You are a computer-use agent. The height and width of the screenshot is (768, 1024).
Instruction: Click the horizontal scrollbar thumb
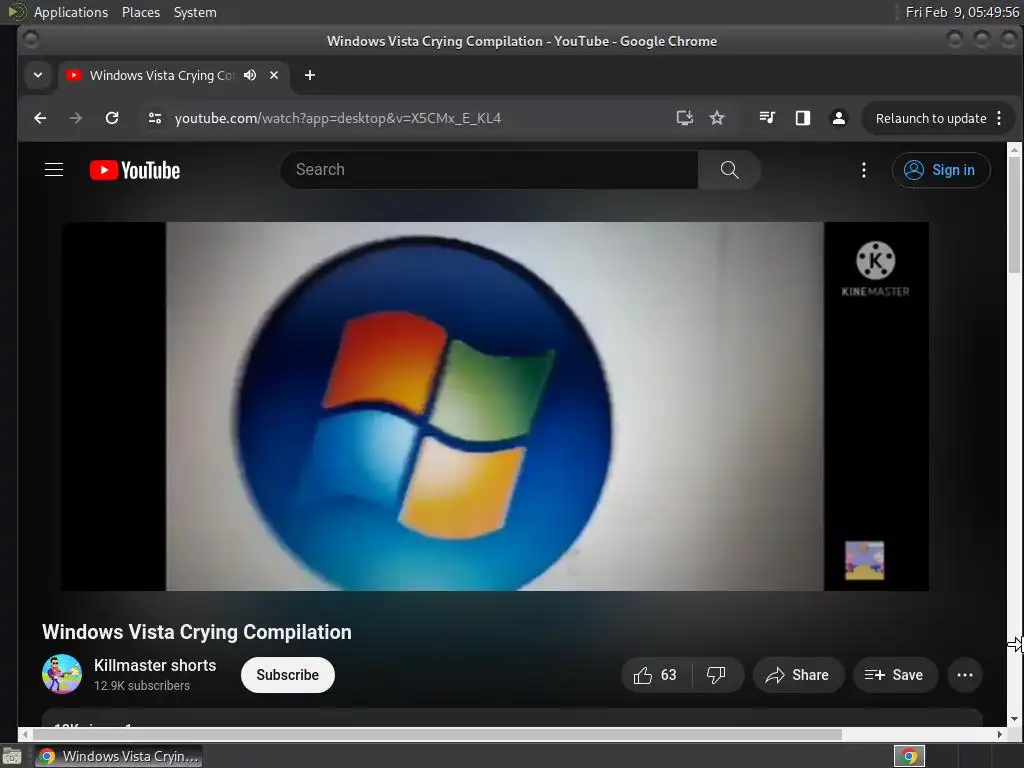[x=436, y=734]
